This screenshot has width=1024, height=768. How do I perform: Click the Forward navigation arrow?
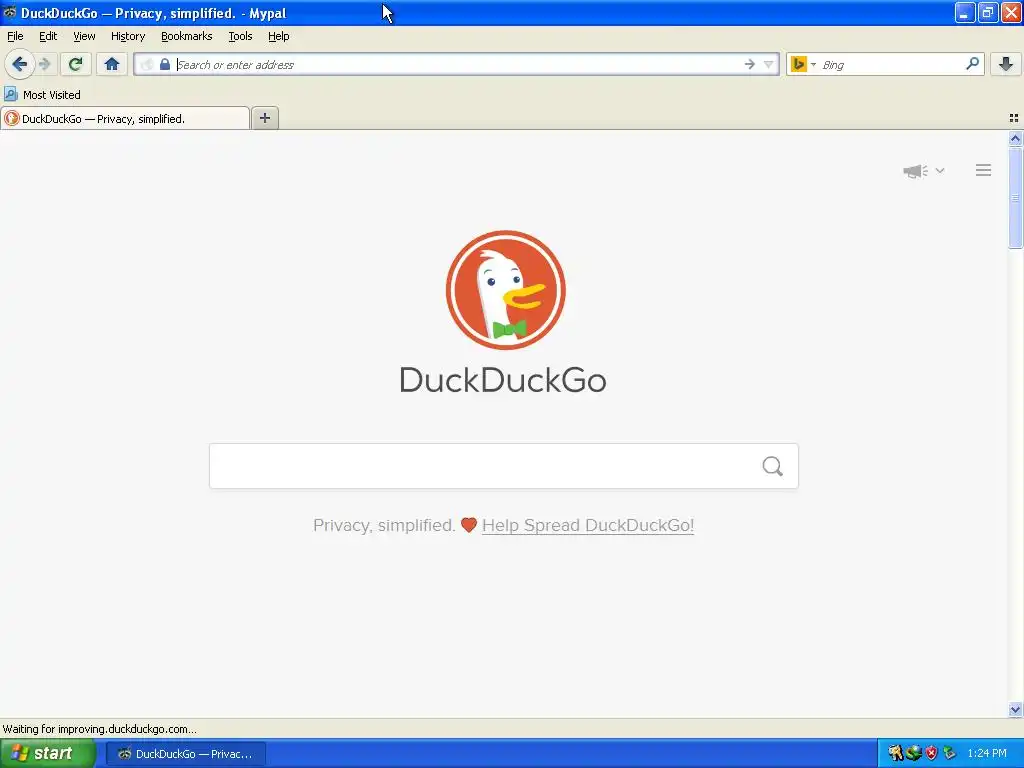(44, 64)
